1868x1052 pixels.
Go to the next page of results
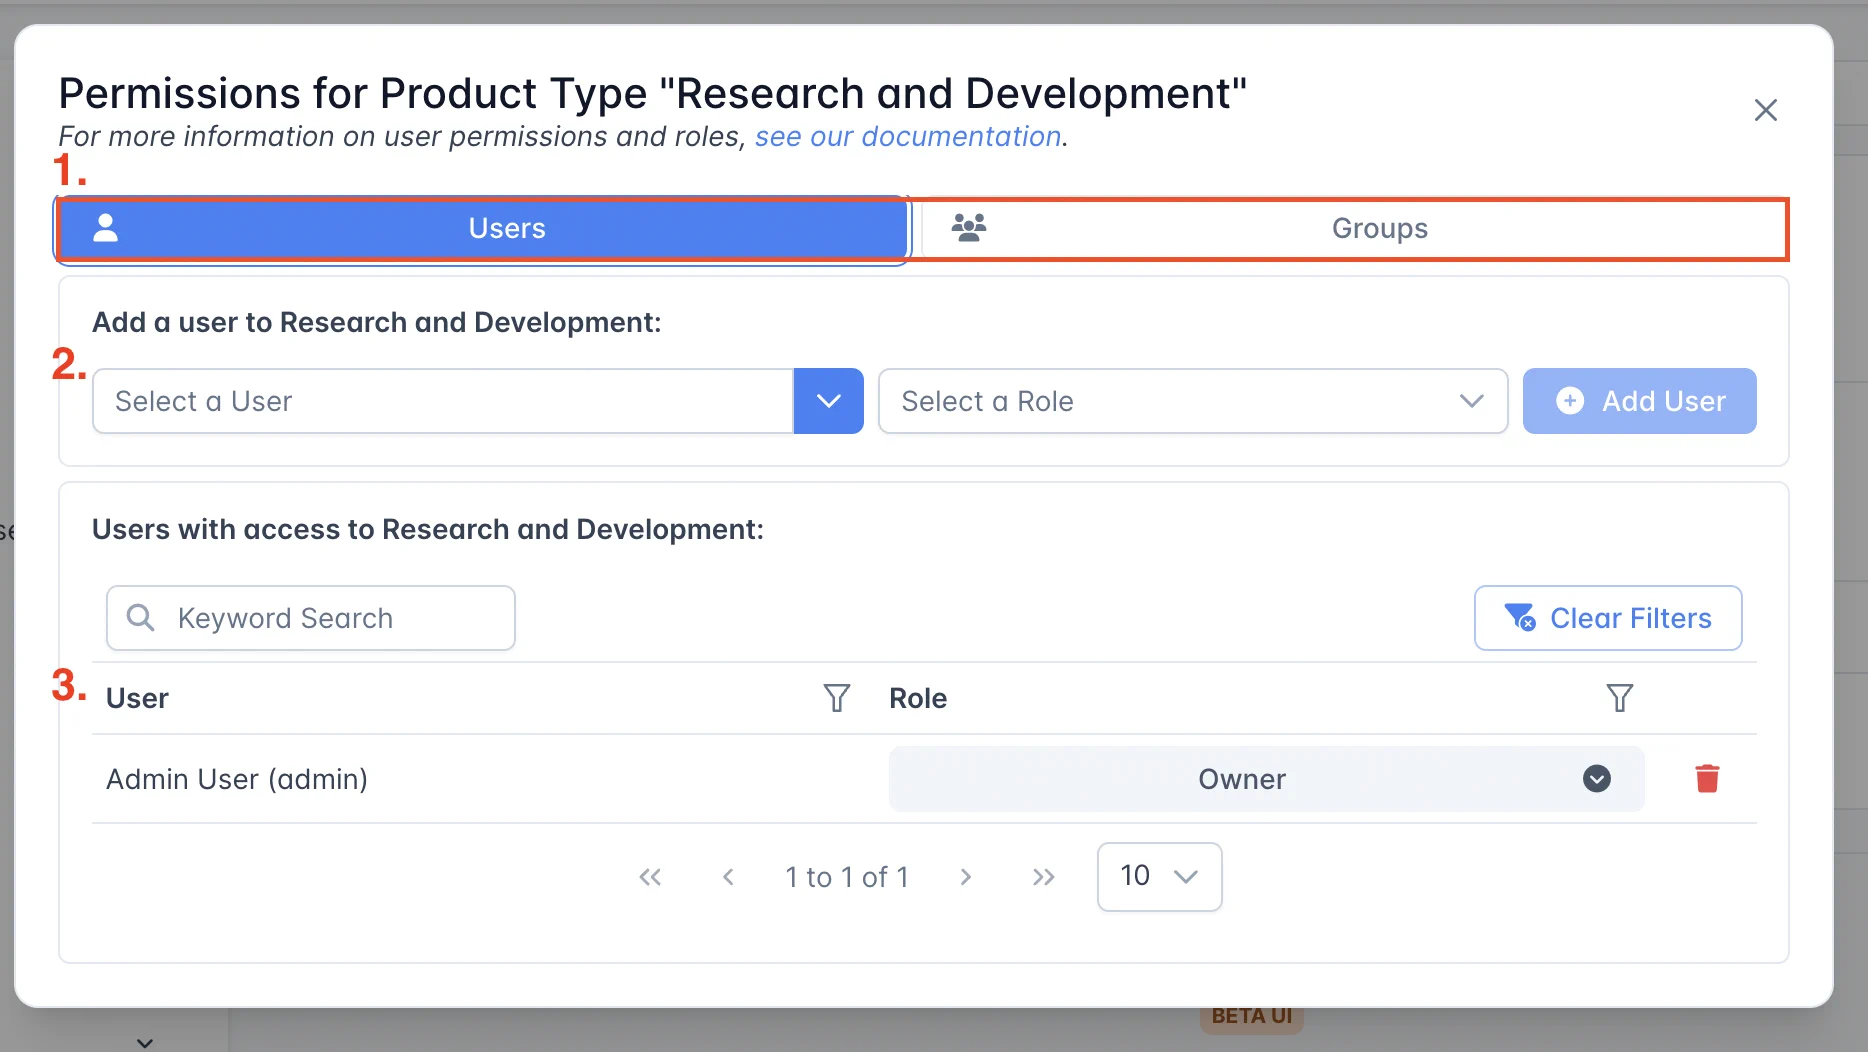(x=965, y=877)
